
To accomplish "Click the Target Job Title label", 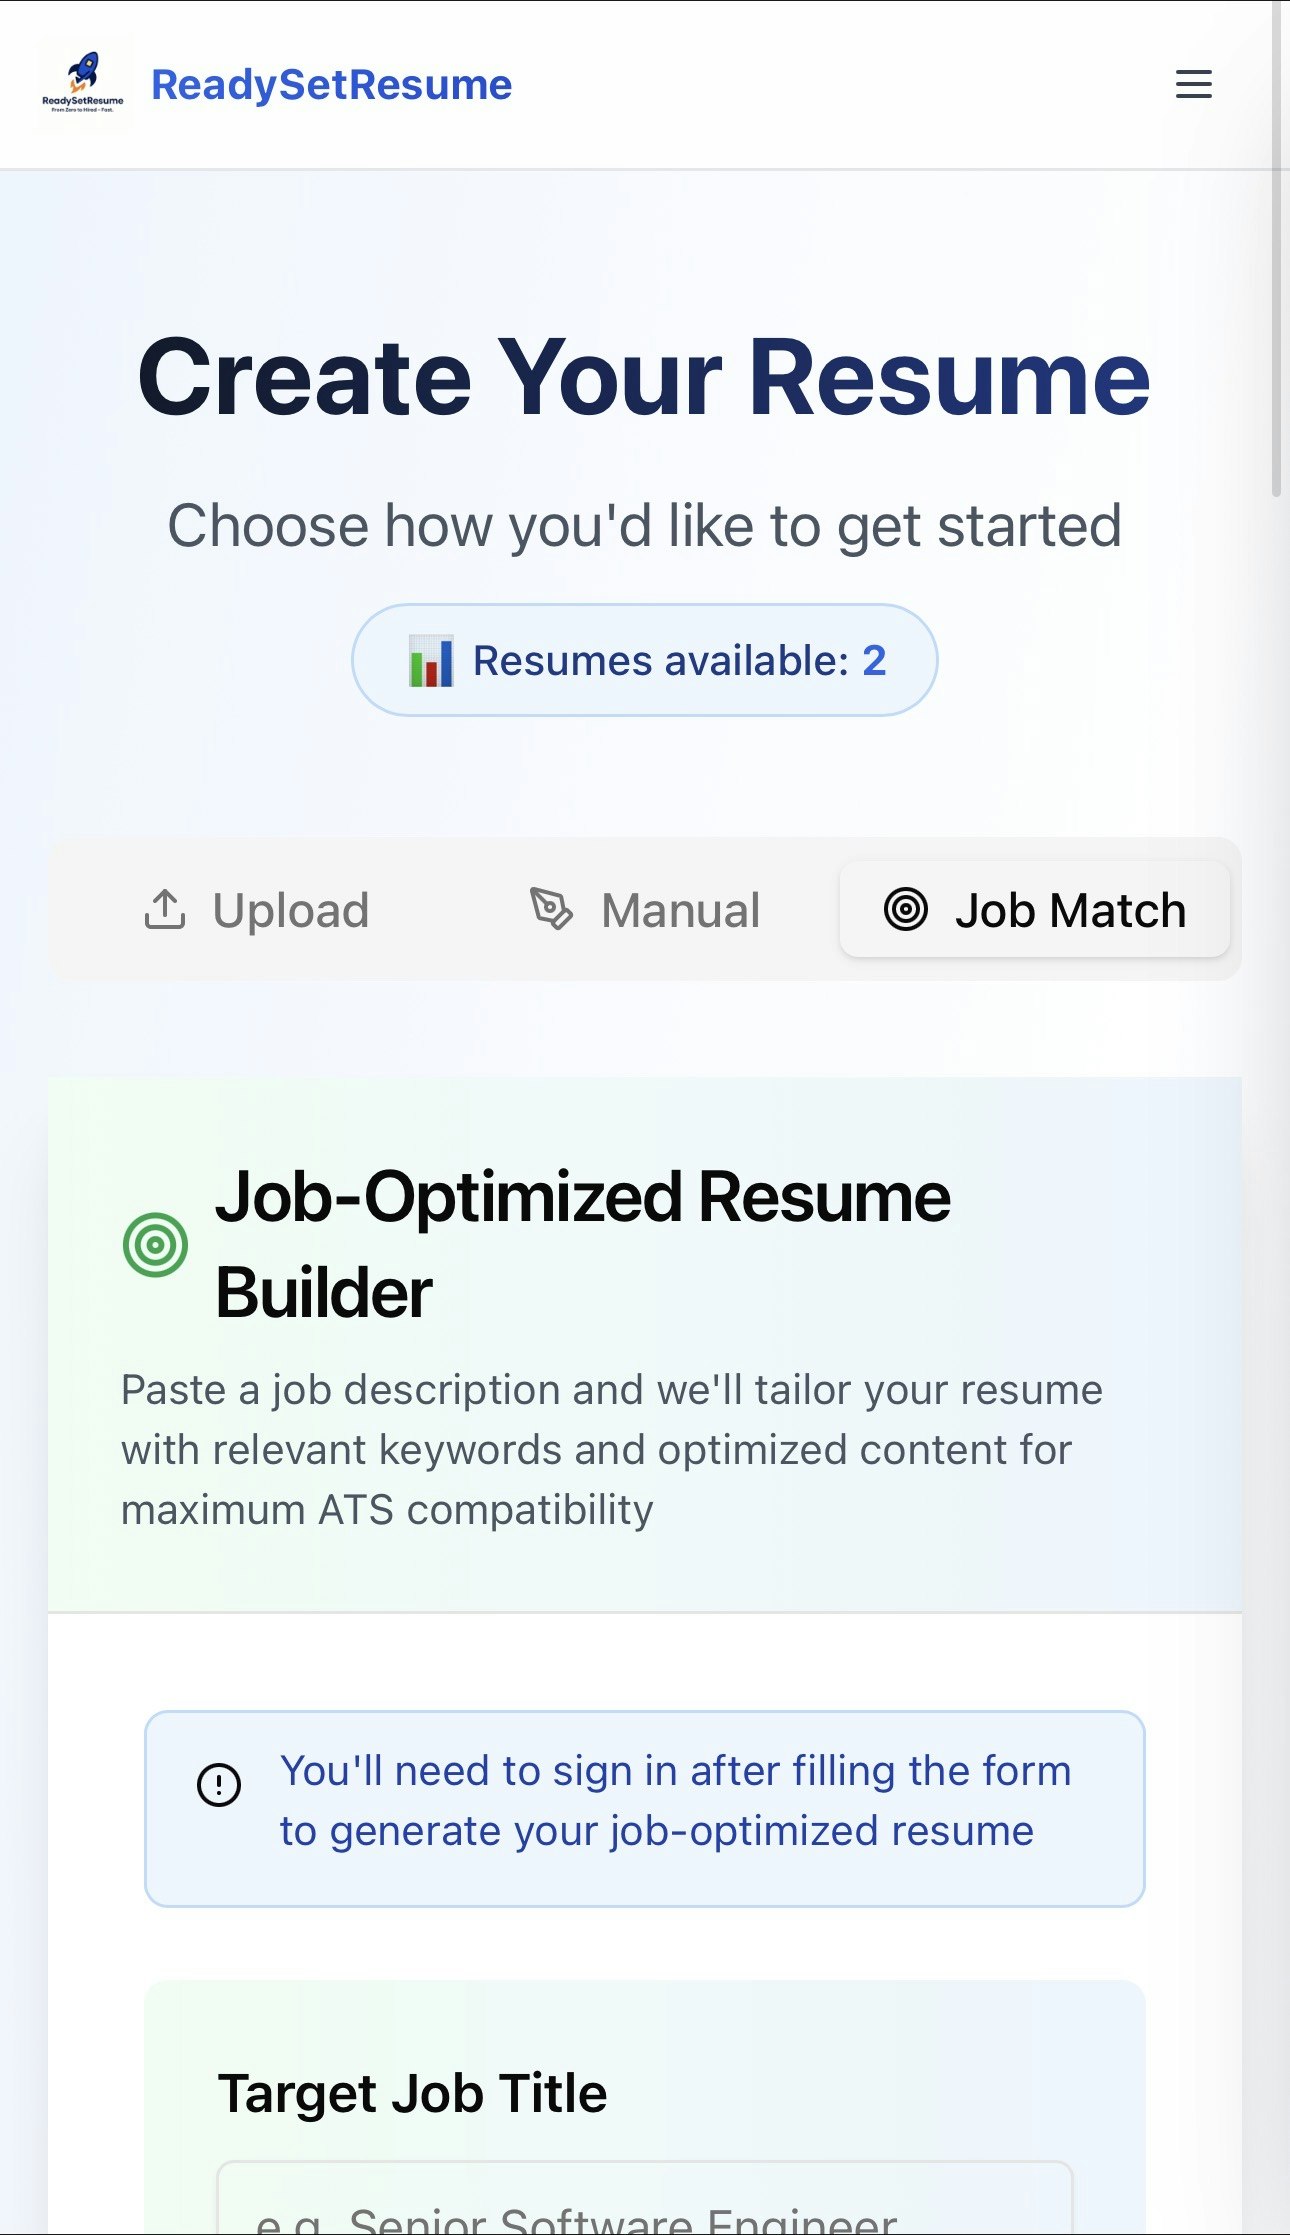I will pos(413,2093).
